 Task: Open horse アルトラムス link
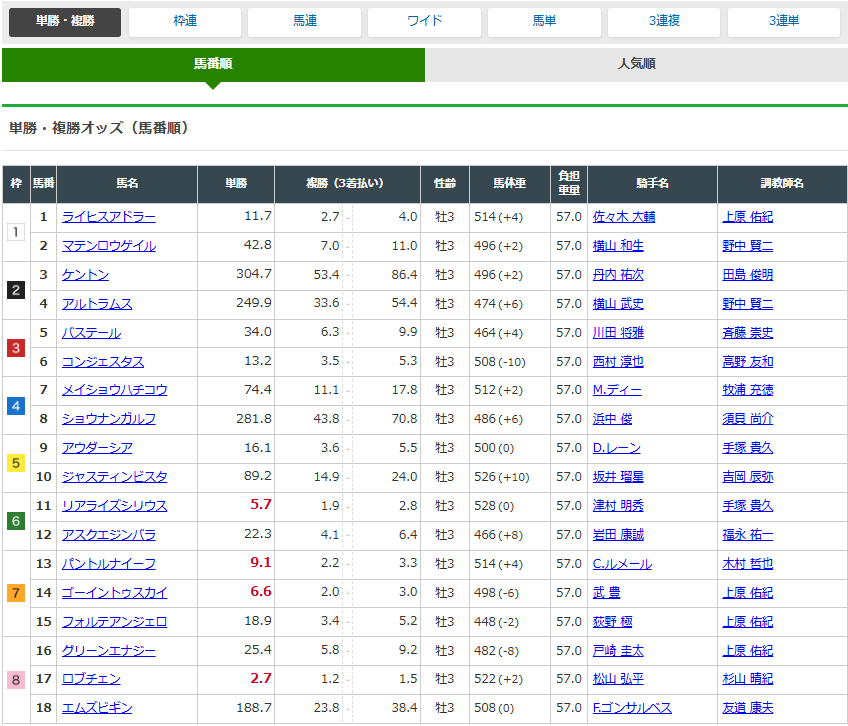(97, 304)
